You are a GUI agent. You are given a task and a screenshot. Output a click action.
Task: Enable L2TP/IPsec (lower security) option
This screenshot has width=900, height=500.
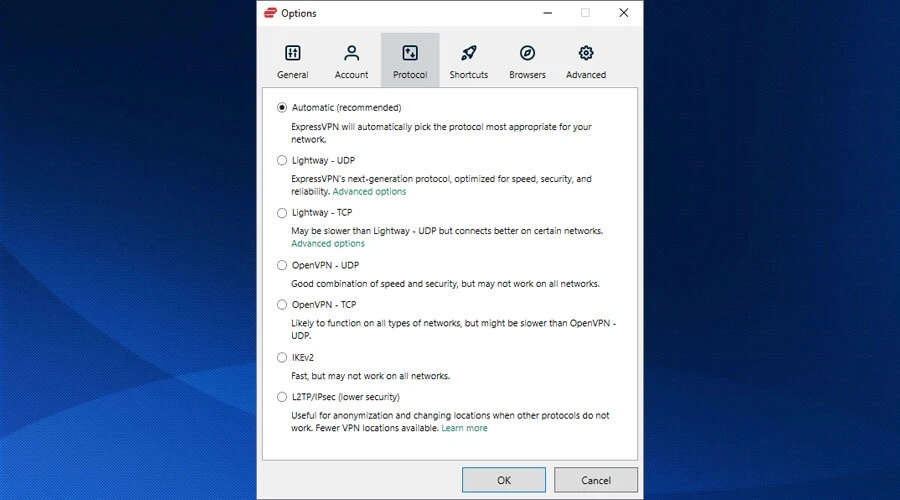pyautogui.click(x=282, y=397)
